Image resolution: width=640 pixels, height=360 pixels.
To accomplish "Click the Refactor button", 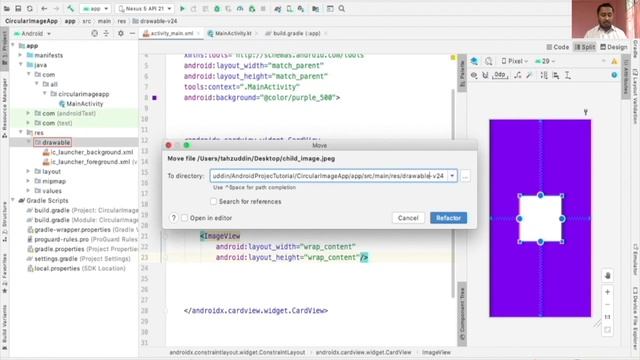I will point(448,218).
